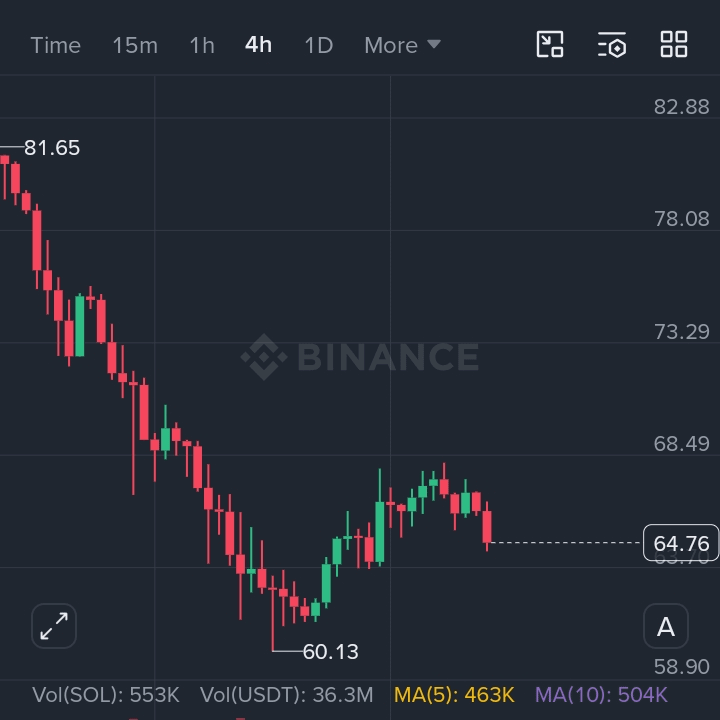Click the current price label 64.76

[x=681, y=543]
